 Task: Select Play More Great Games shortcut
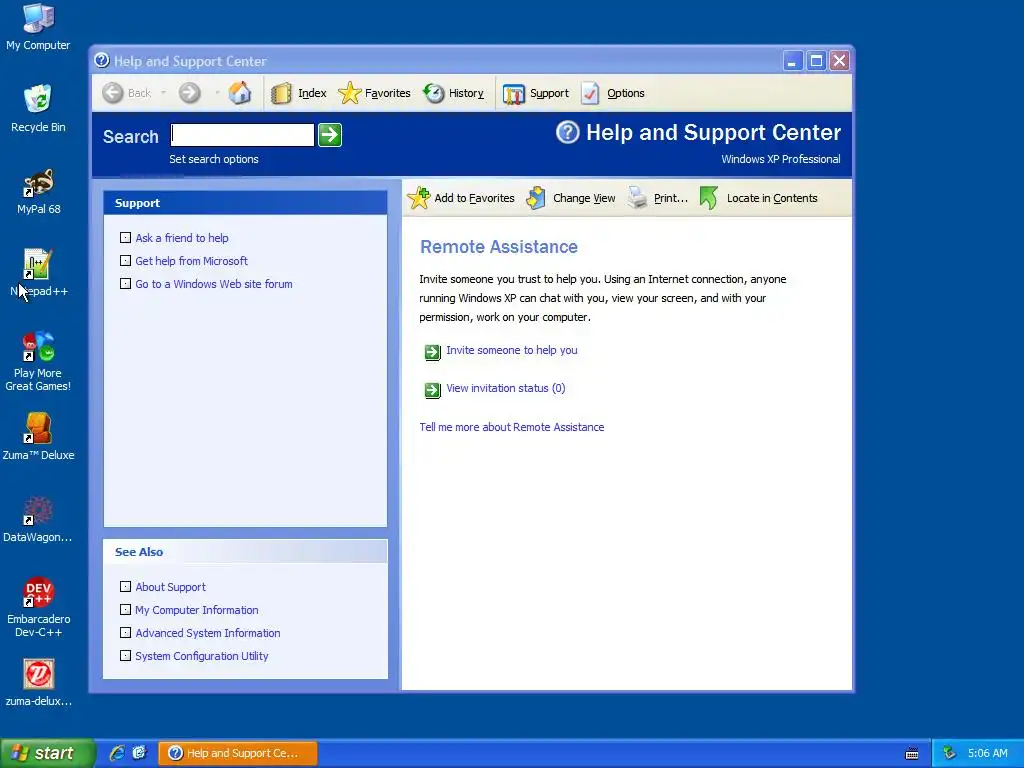click(x=38, y=361)
